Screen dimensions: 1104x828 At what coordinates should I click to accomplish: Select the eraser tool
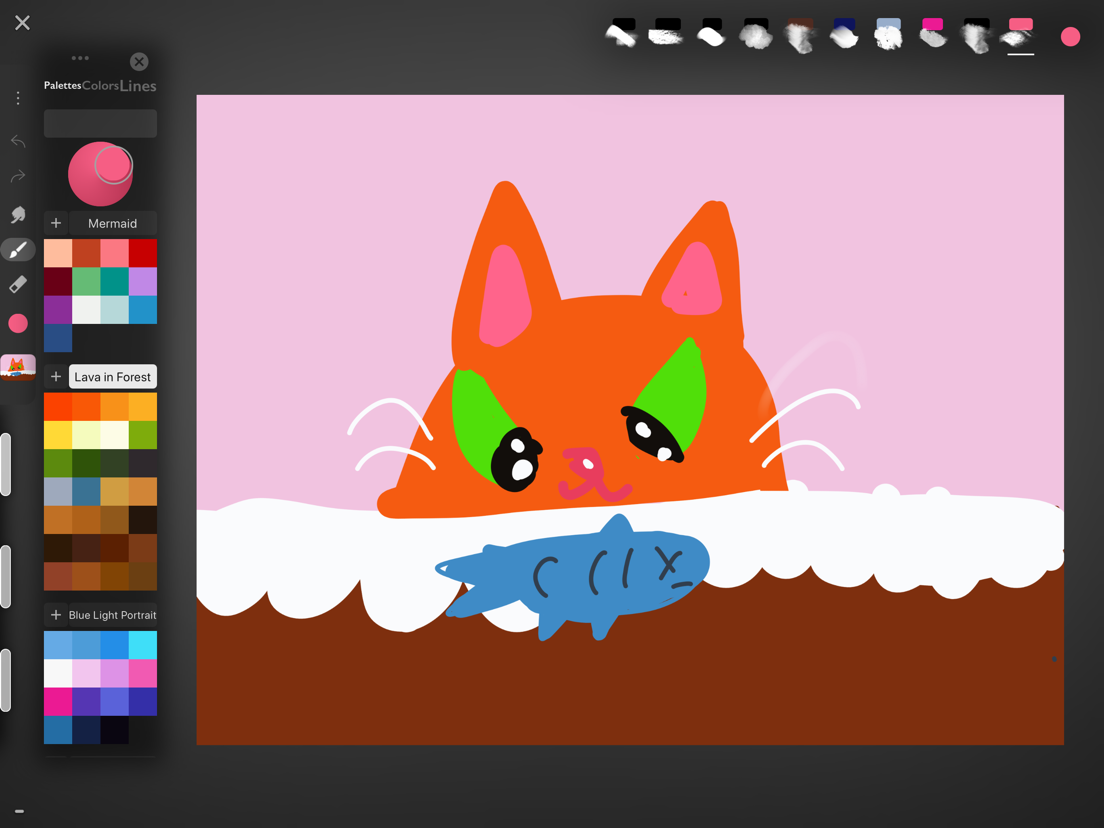(x=18, y=284)
